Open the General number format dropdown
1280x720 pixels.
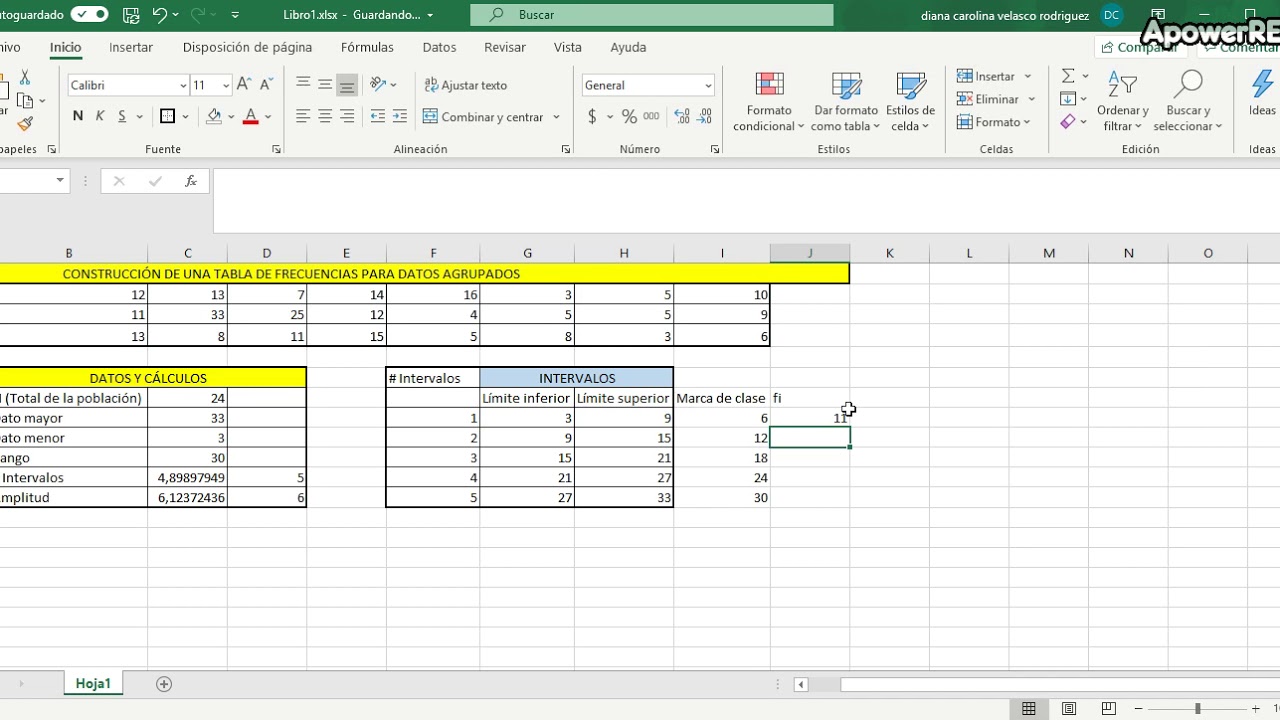(709, 85)
